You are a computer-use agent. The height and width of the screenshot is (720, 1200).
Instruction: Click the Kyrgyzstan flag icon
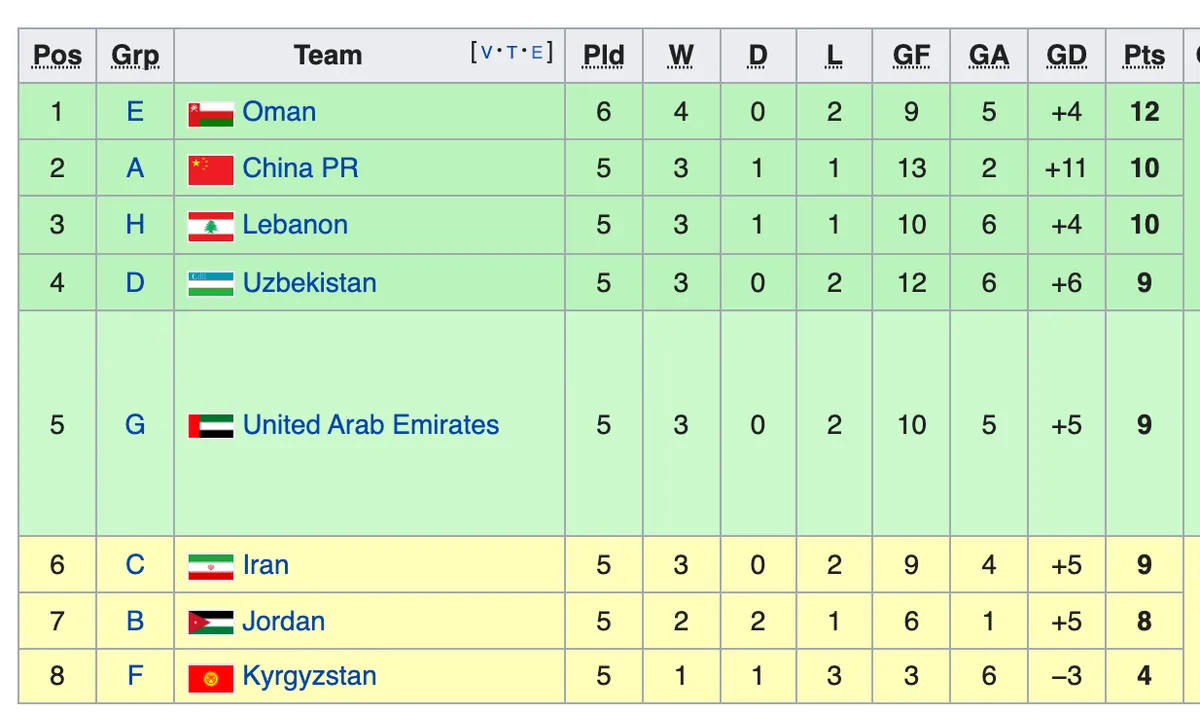click(211, 678)
